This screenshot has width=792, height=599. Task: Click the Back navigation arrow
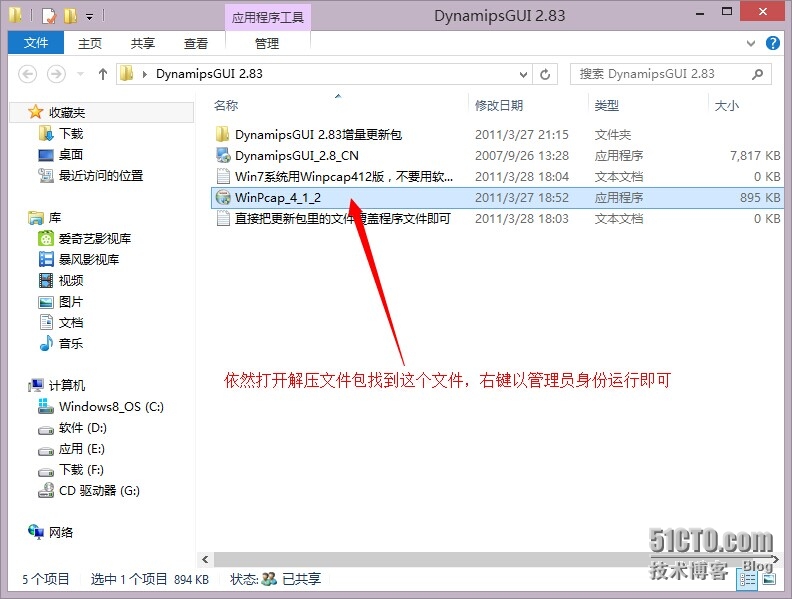[27, 74]
